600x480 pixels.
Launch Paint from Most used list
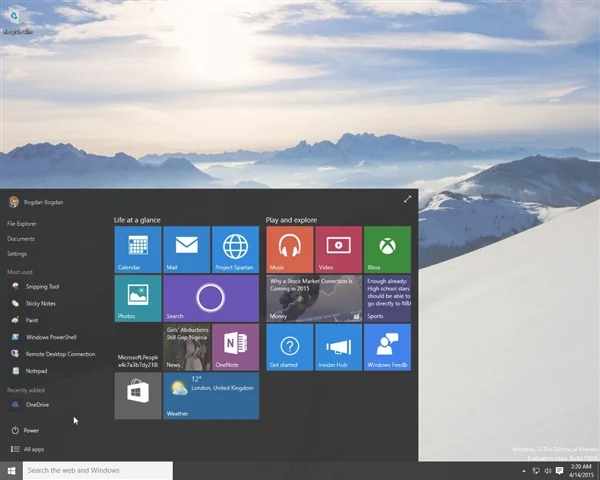click(25, 320)
